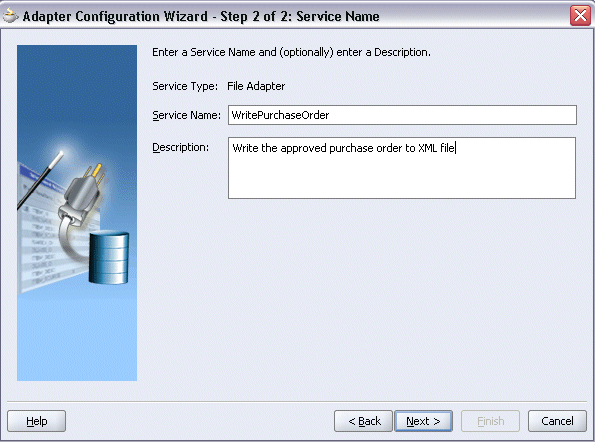Click the disabled Finish button
This screenshot has width=595, height=442.
pos(490,421)
